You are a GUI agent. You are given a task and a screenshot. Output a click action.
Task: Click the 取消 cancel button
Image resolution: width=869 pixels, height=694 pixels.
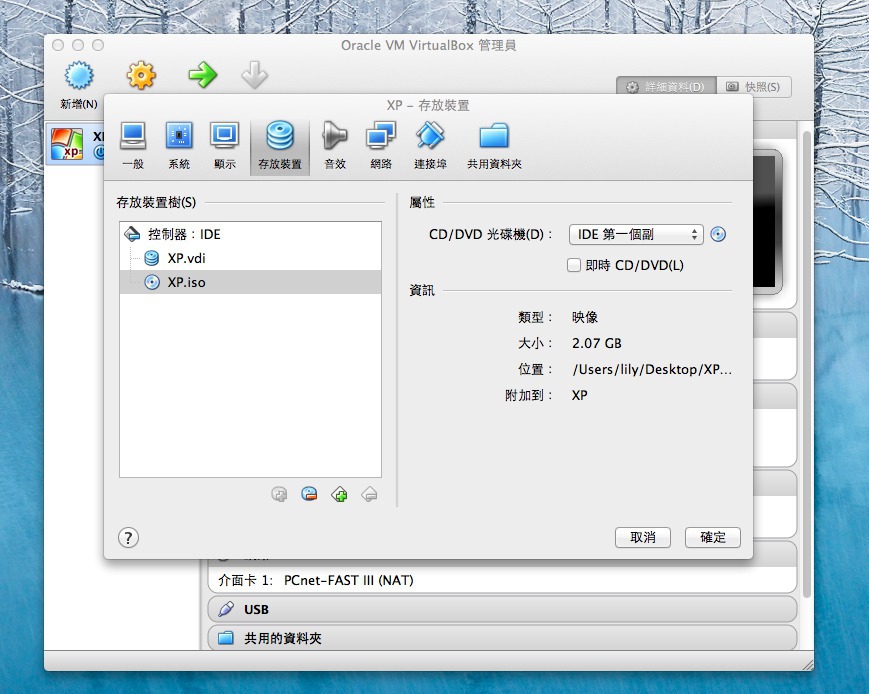pos(642,537)
